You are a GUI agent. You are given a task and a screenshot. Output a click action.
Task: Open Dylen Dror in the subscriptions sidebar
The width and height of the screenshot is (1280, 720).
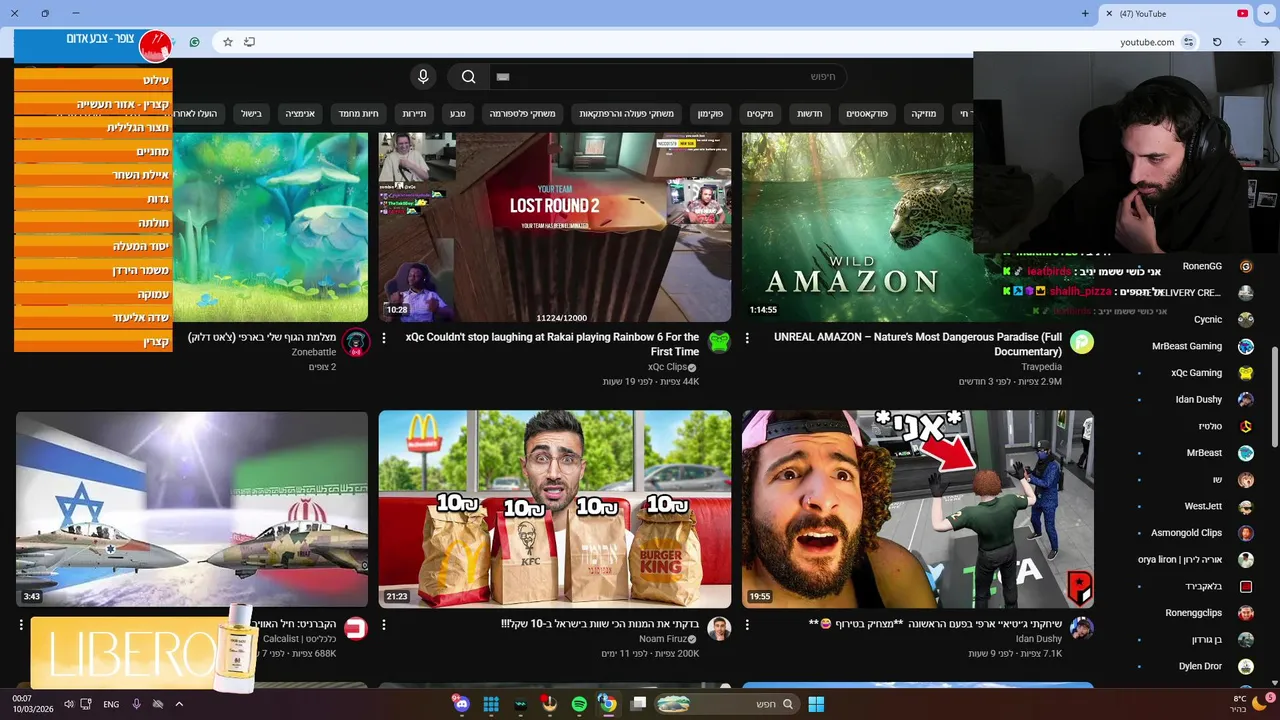pos(1200,666)
